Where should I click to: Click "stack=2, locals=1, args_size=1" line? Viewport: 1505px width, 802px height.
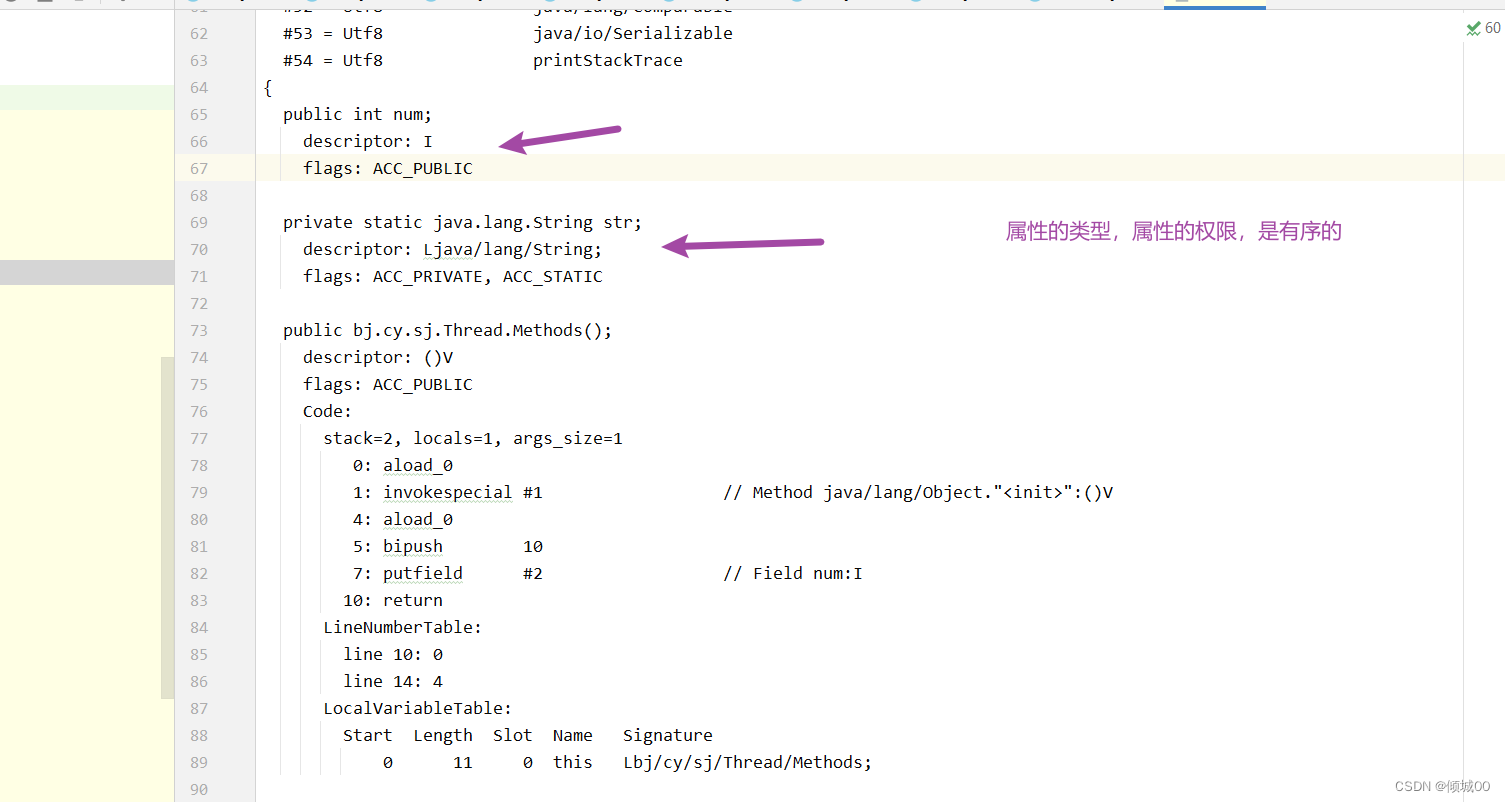[473, 438]
